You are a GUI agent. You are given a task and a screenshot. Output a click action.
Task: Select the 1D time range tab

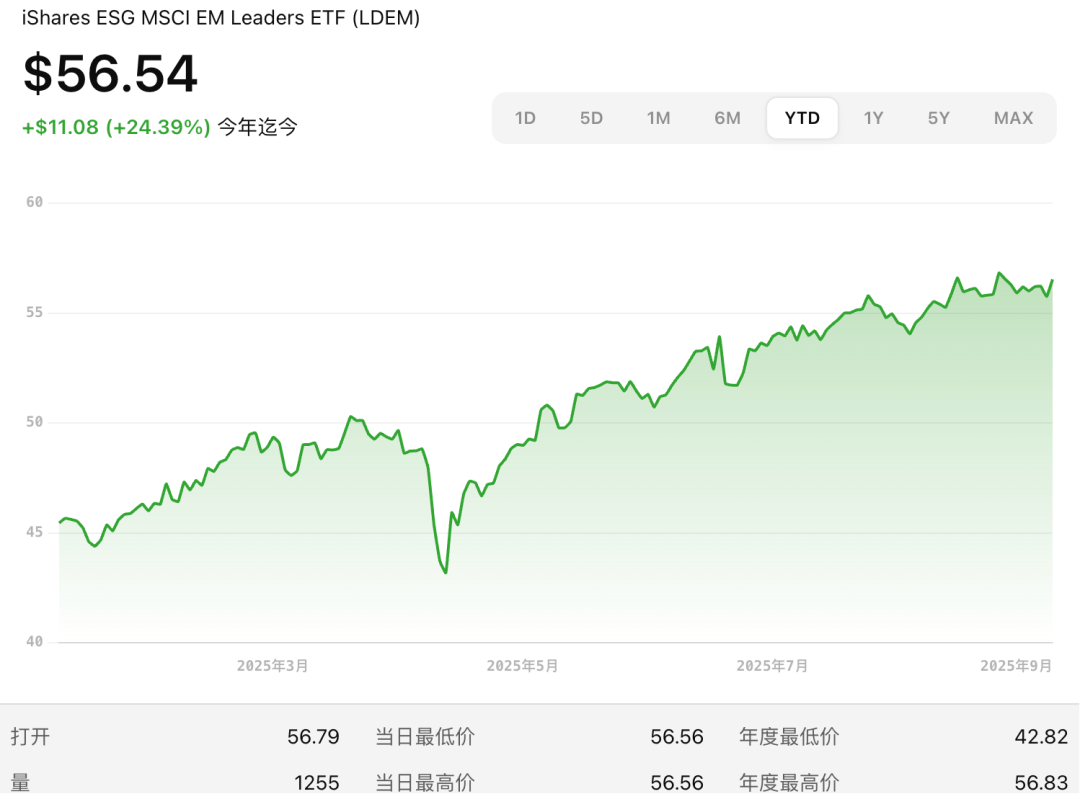(x=525, y=118)
